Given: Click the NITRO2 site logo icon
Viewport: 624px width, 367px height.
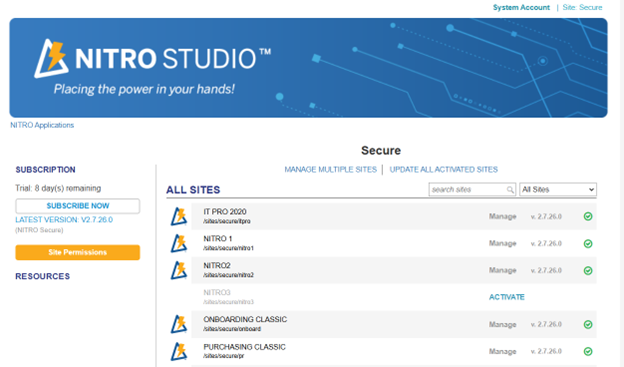Looking at the screenshot, I should pyautogui.click(x=179, y=270).
